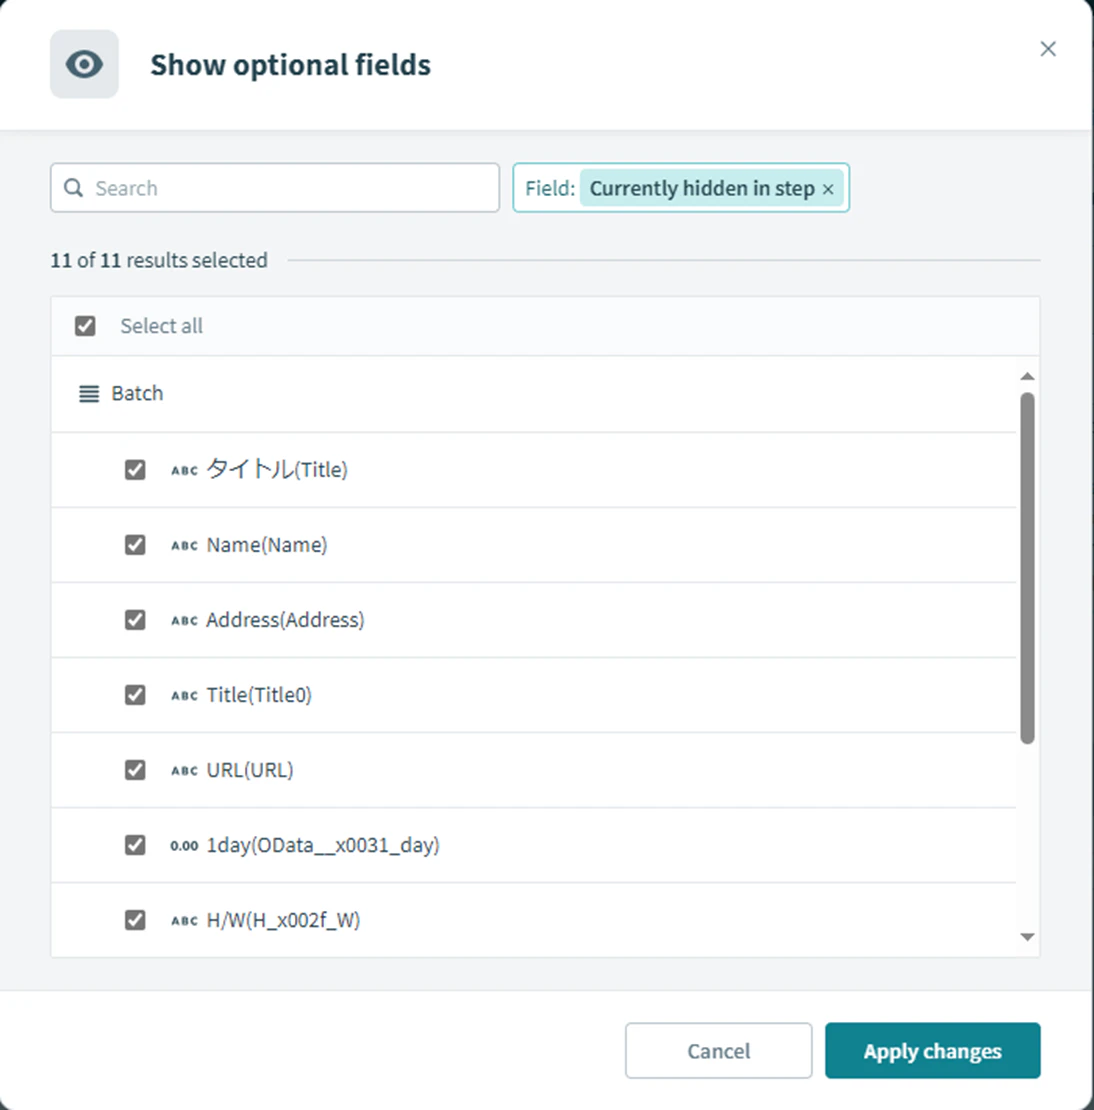Deselect the Title(Title0) checkbox

click(x=135, y=695)
